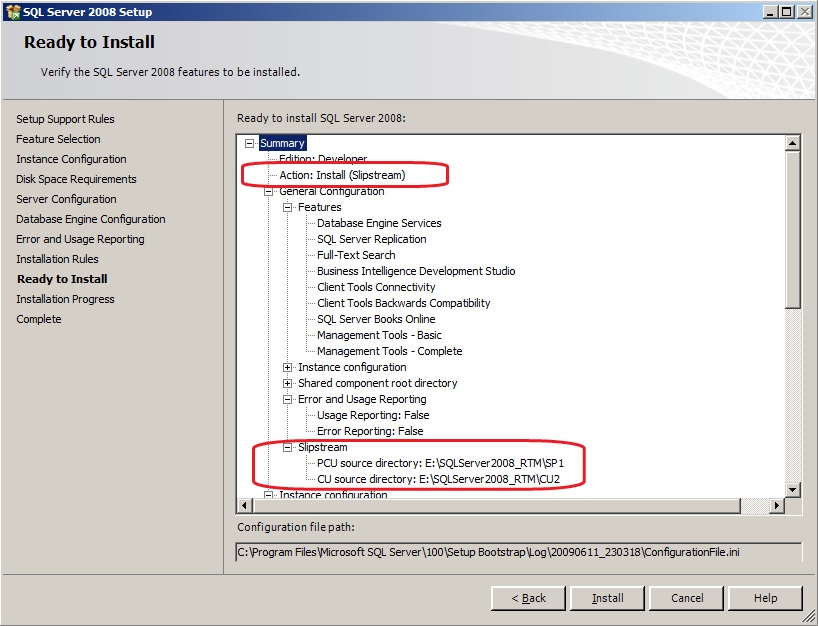The image size is (818, 626).
Task: Collapse the Features tree node
Action: 288,207
